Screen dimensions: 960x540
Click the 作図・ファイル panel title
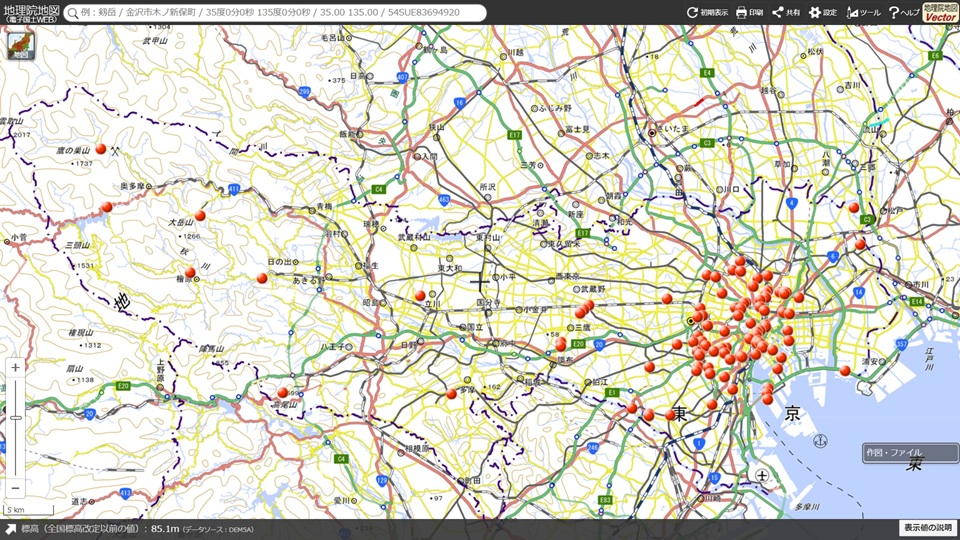[x=895, y=453]
